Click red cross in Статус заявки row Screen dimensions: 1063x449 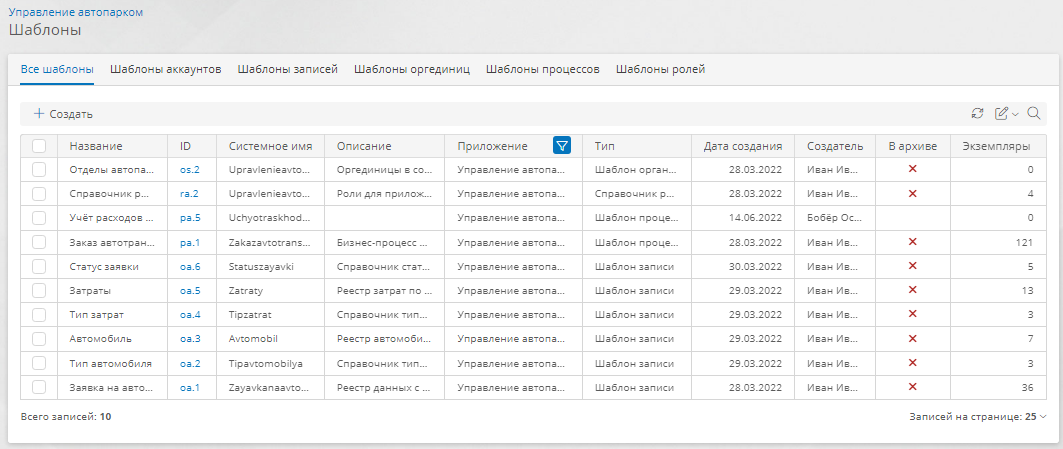912,266
